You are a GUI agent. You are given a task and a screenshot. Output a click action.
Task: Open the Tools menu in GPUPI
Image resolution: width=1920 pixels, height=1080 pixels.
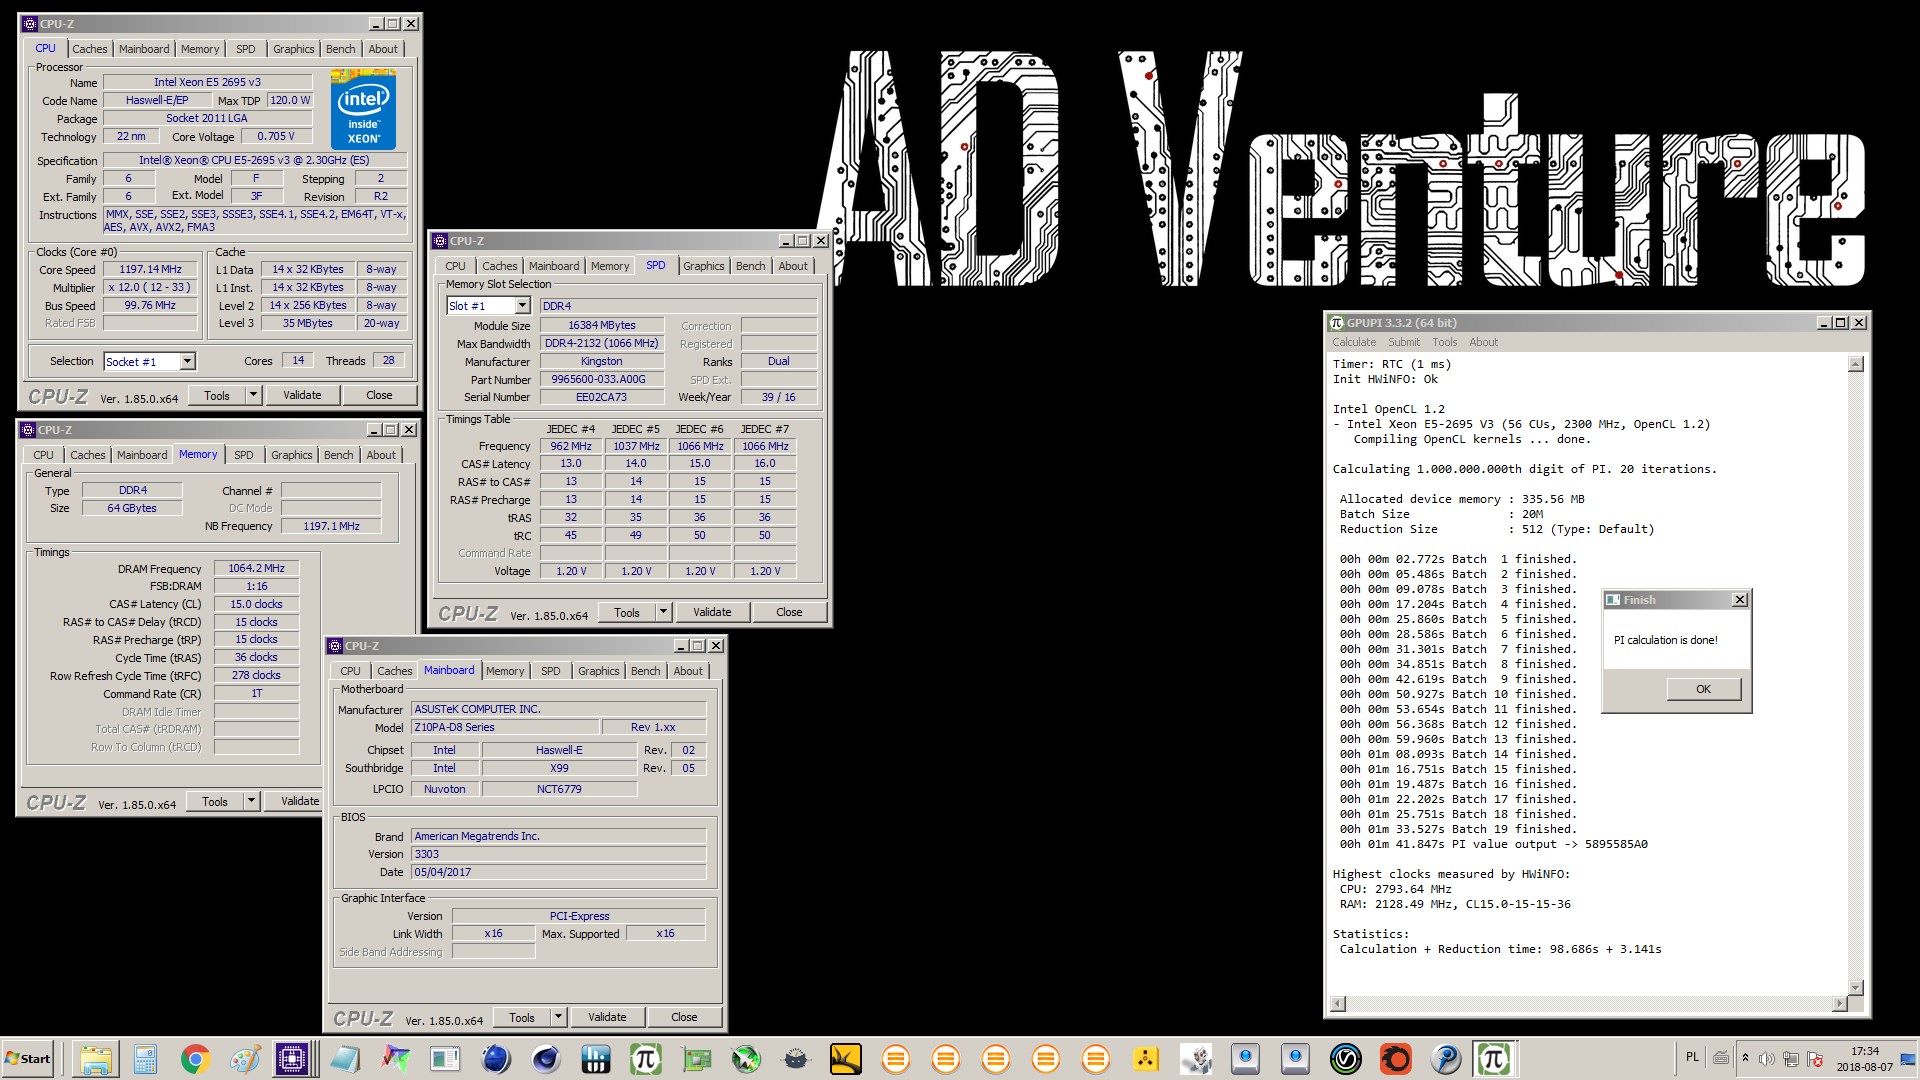(1444, 342)
